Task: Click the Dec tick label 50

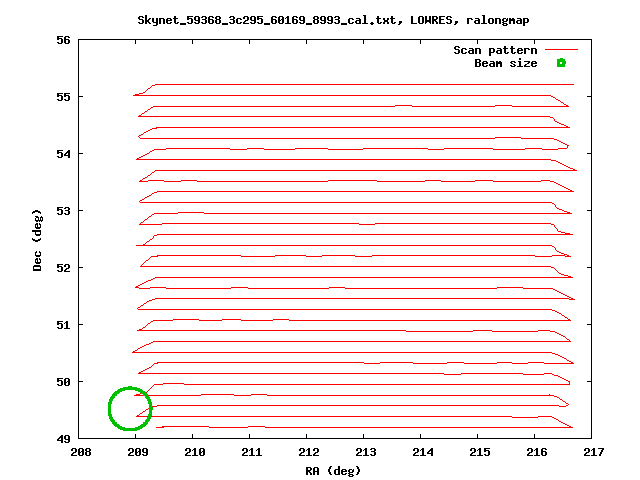Action: click(63, 382)
